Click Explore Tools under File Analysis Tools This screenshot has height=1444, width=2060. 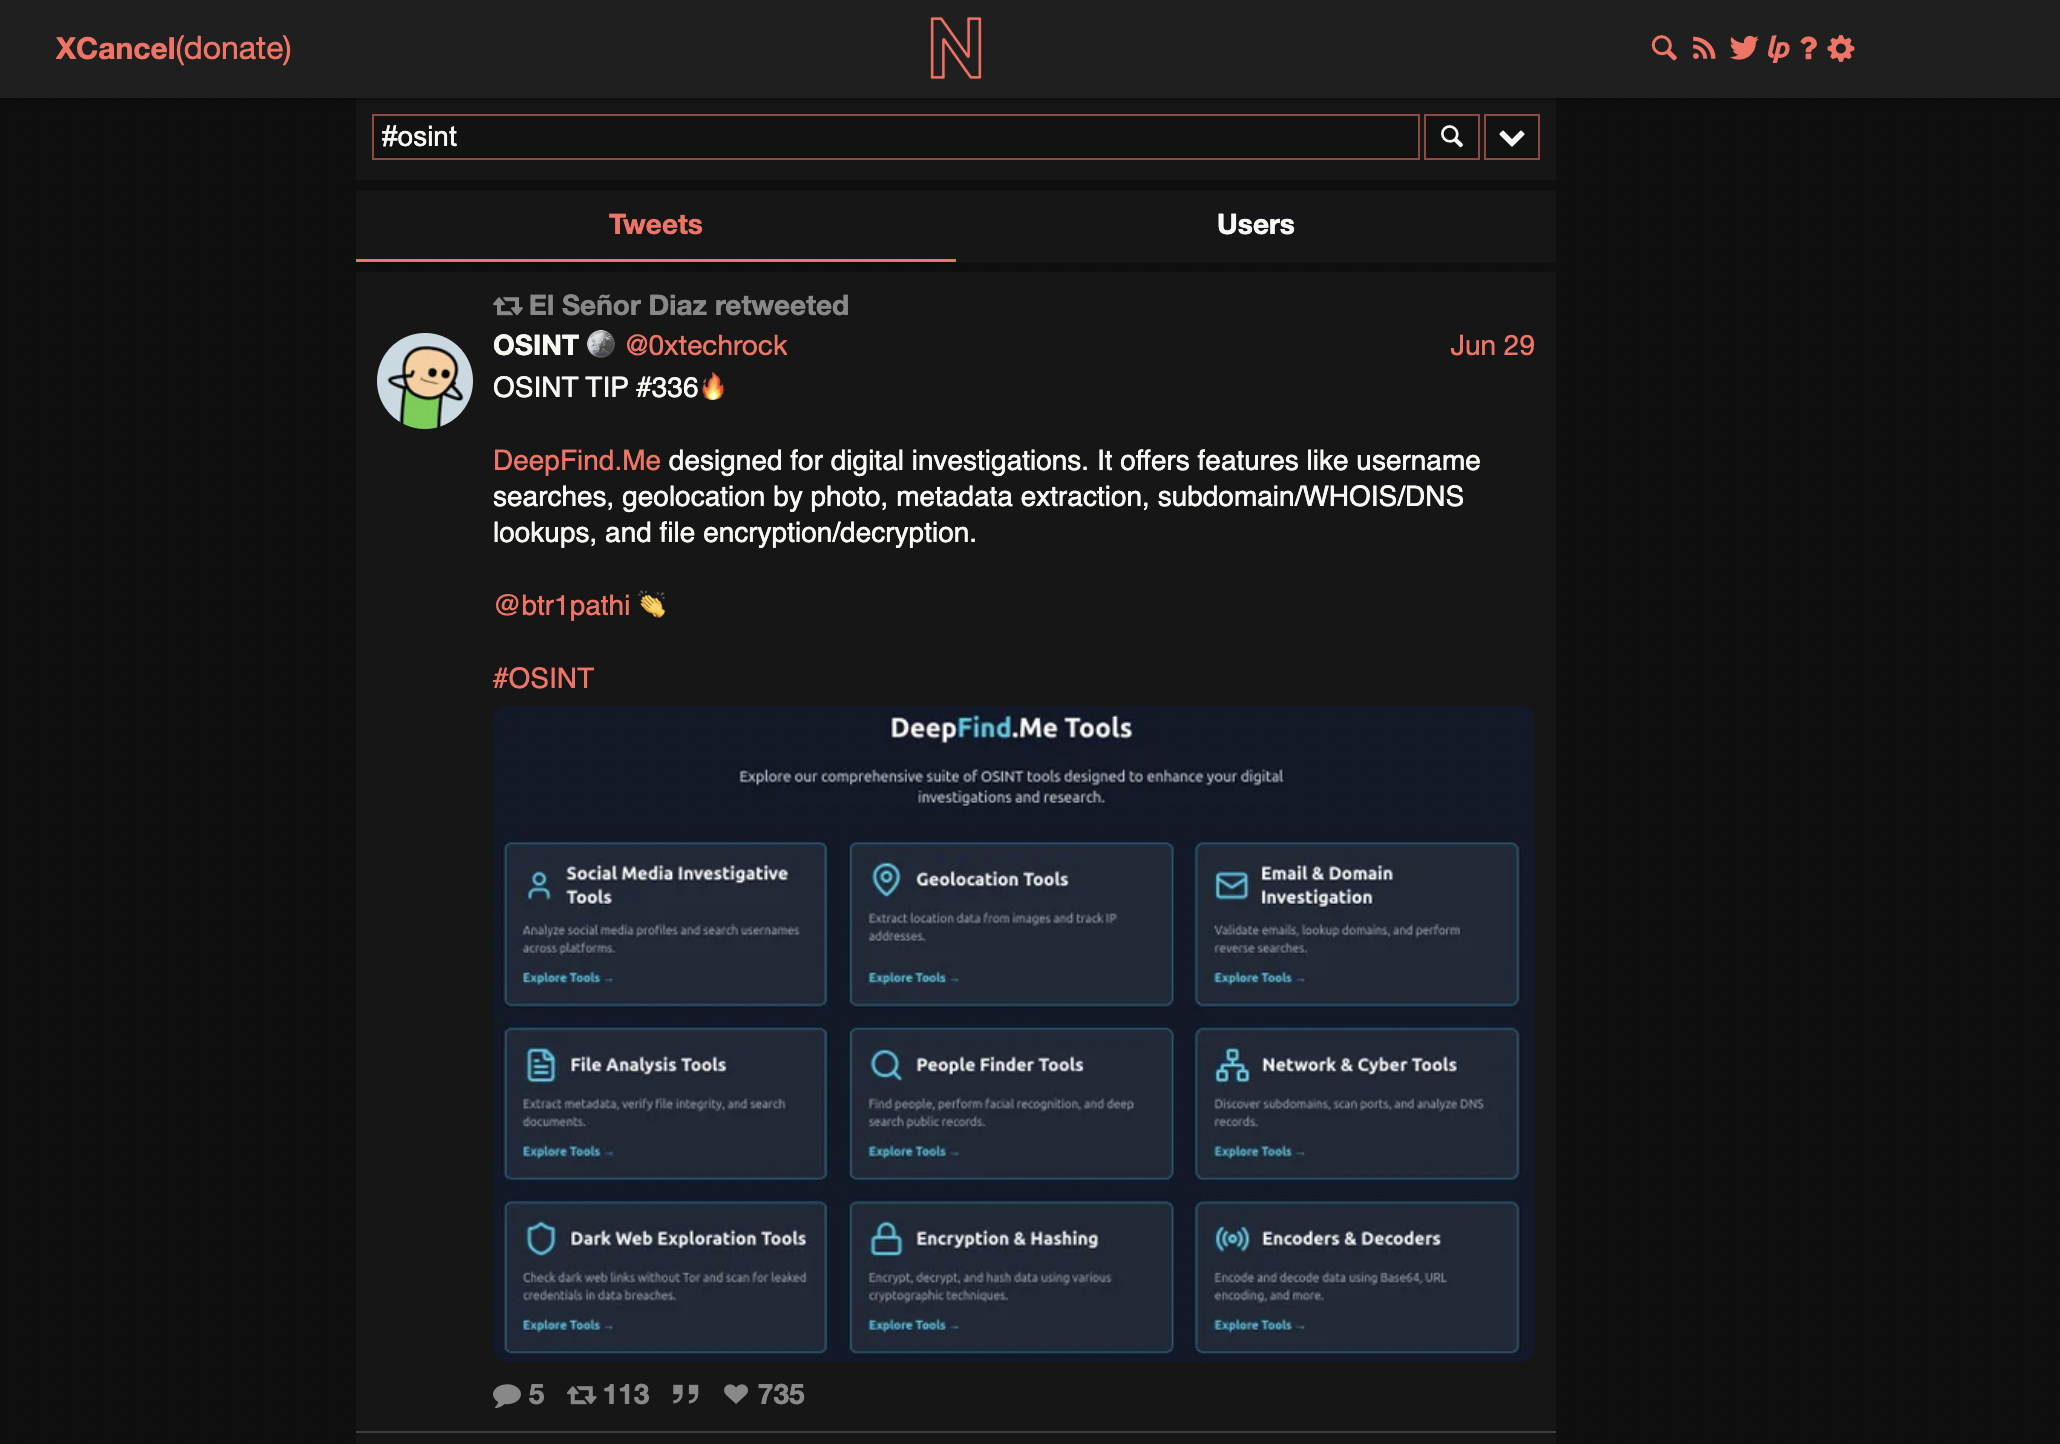pos(567,1152)
